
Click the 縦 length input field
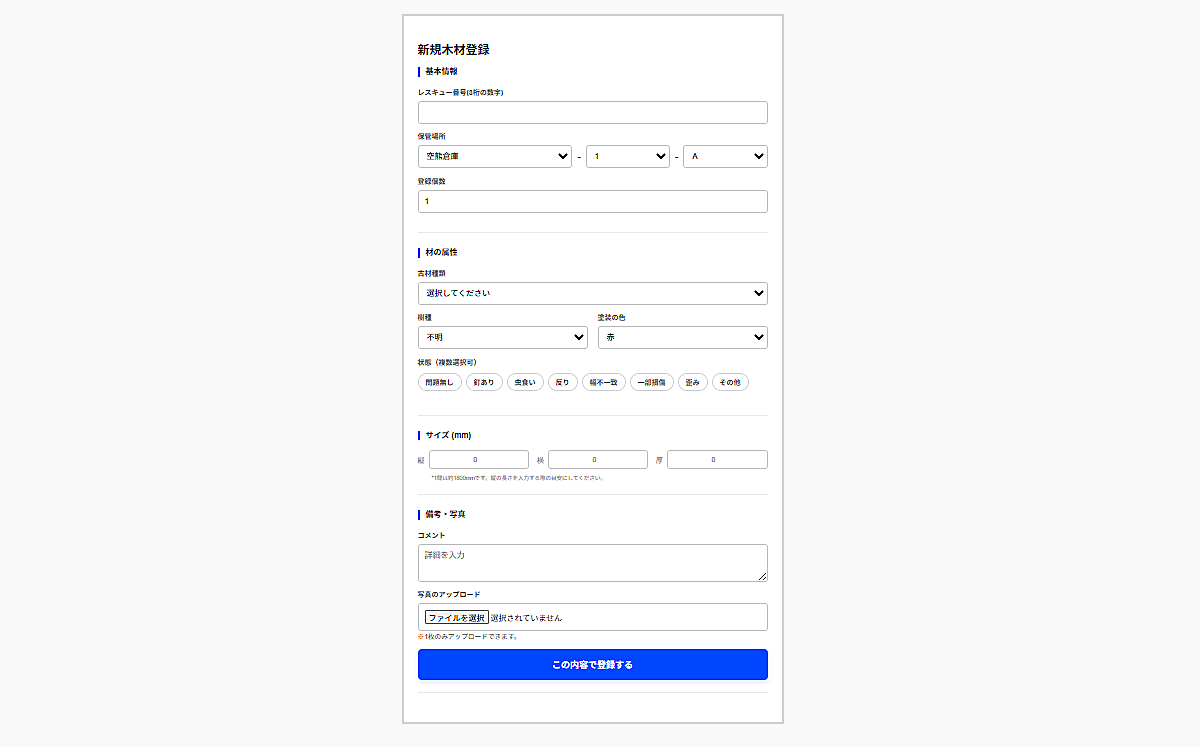coord(478,459)
